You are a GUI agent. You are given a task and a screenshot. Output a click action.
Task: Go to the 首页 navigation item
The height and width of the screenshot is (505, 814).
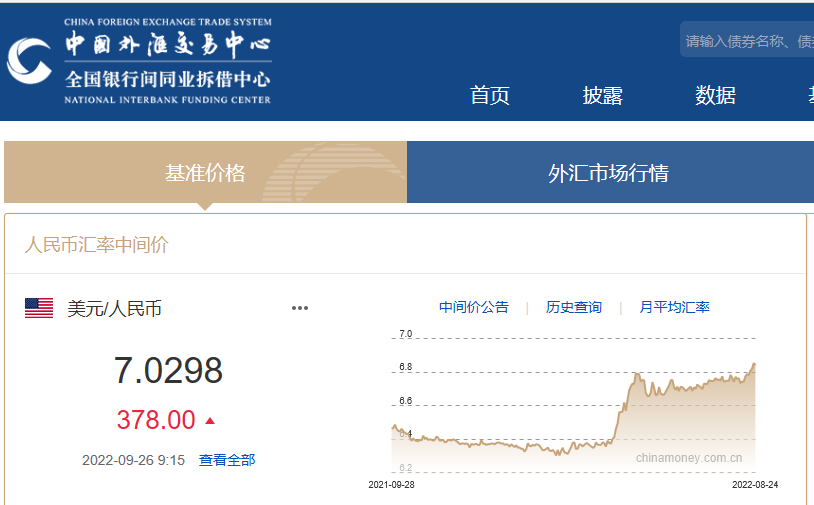tap(490, 95)
